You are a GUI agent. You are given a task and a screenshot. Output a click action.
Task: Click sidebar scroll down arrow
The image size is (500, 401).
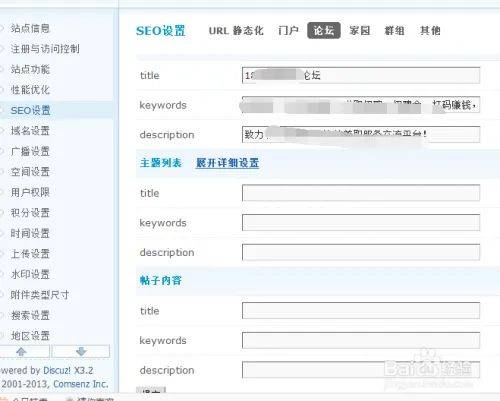click(x=81, y=352)
